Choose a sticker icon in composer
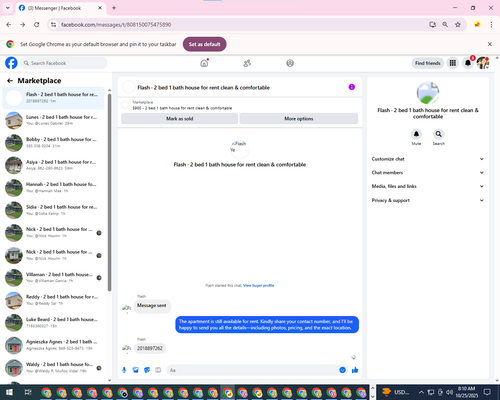The width and height of the screenshot is (500, 400). point(147,370)
